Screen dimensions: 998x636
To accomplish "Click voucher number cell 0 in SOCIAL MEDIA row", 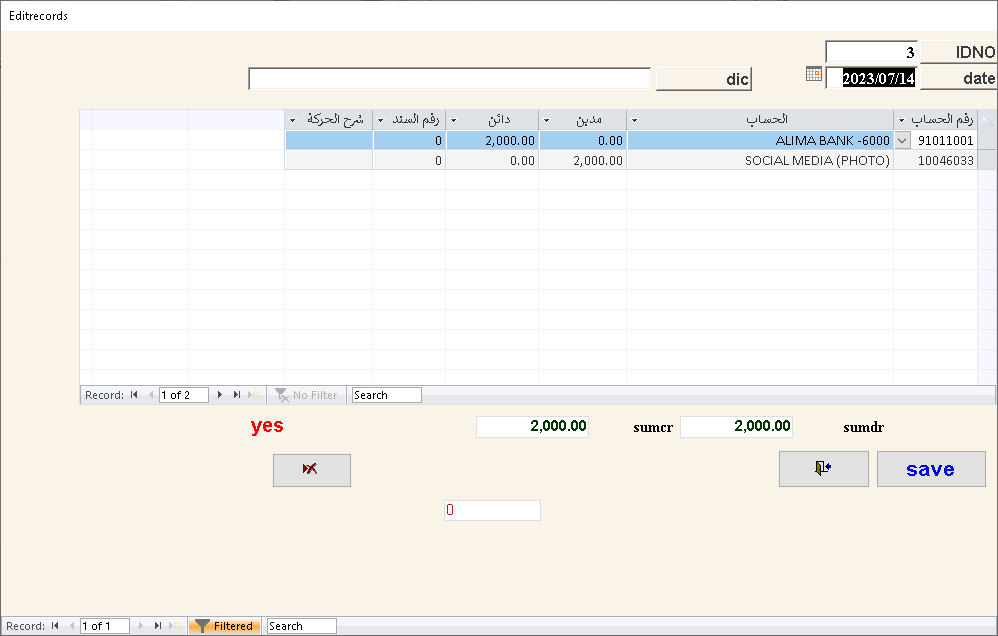I will tap(409, 160).
